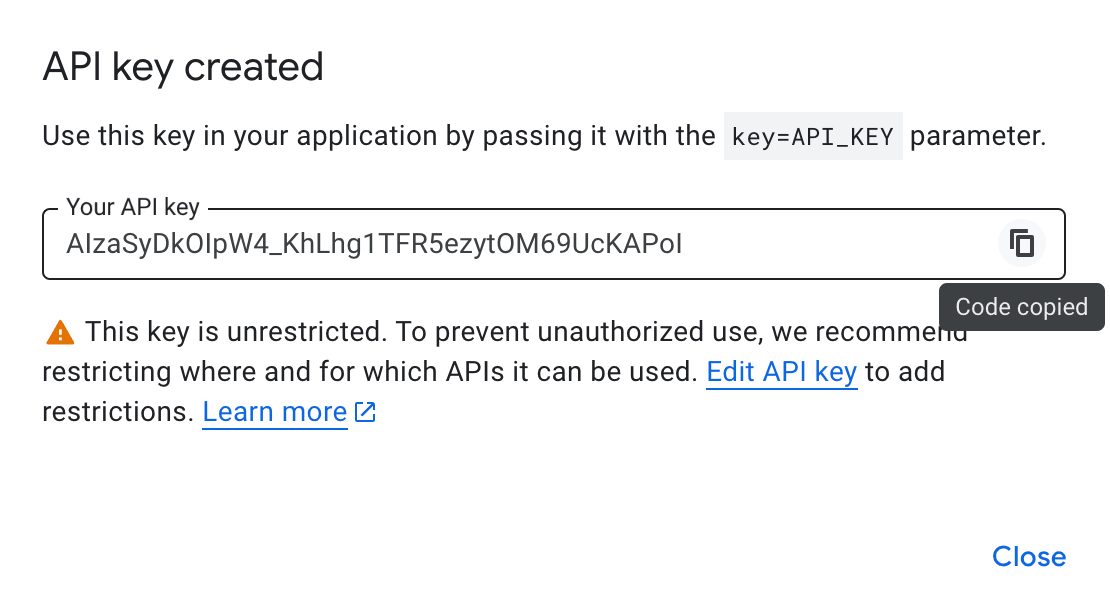Click the orange warning triangle icon
The height and width of the screenshot is (598, 1110).
(60, 332)
